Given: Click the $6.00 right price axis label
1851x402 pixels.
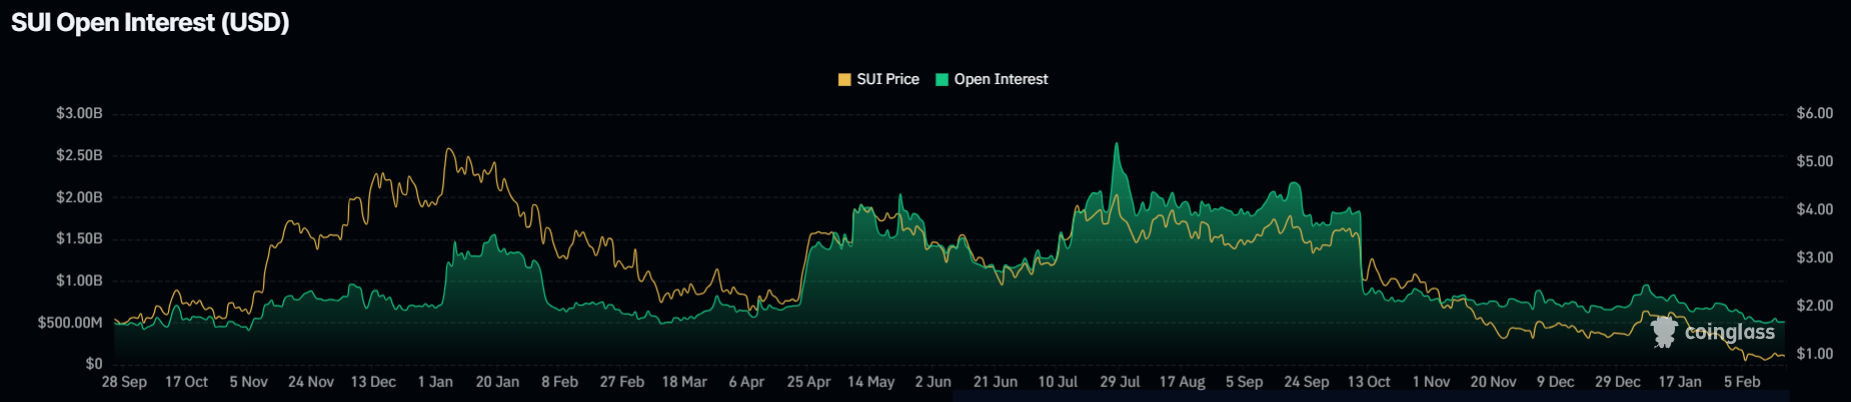Looking at the screenshot, I should pyautogui.click(x=1814, y=114).
